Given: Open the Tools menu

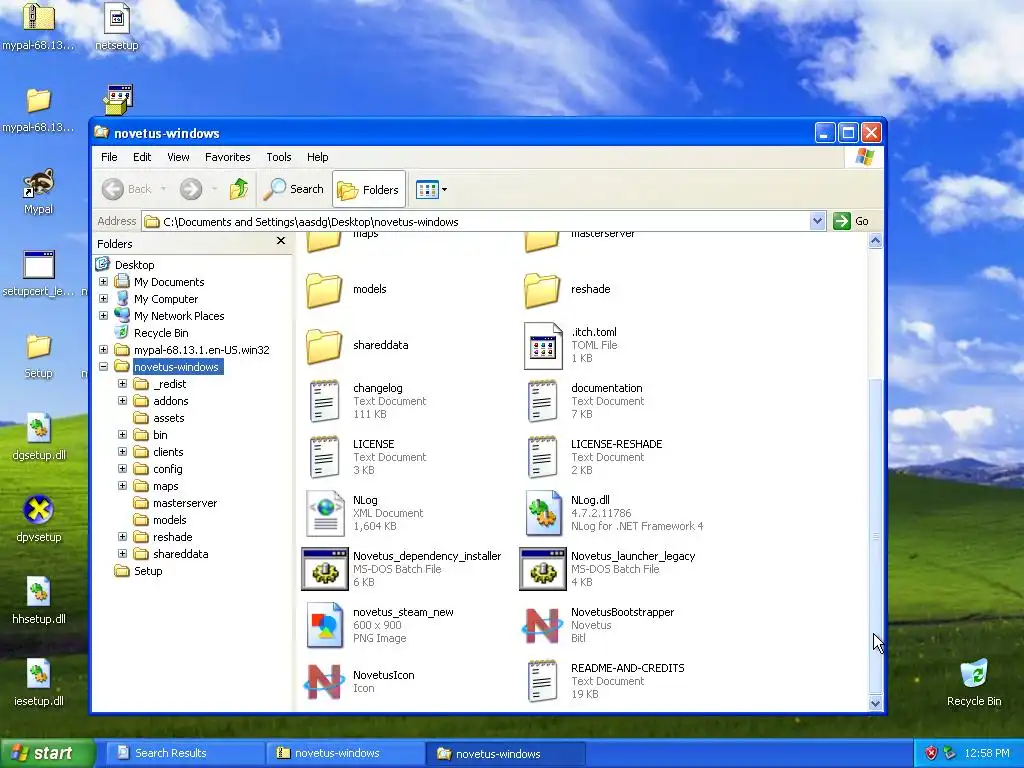Looking at the screenshot, I should (279, 157).
